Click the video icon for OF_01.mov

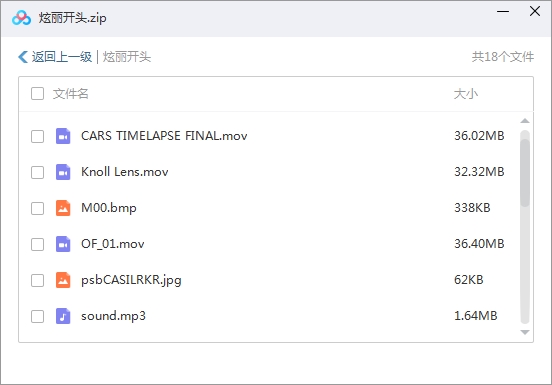point(63,244)
